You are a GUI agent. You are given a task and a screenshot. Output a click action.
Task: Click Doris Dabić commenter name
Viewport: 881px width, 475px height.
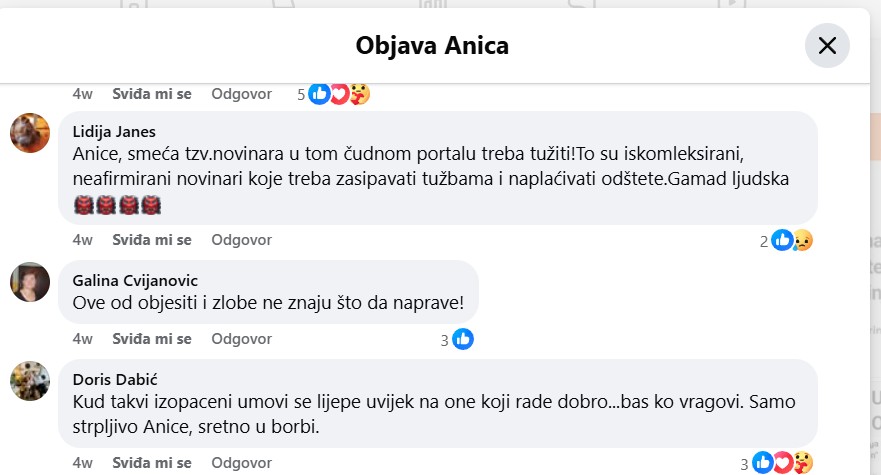click(115, 379)
